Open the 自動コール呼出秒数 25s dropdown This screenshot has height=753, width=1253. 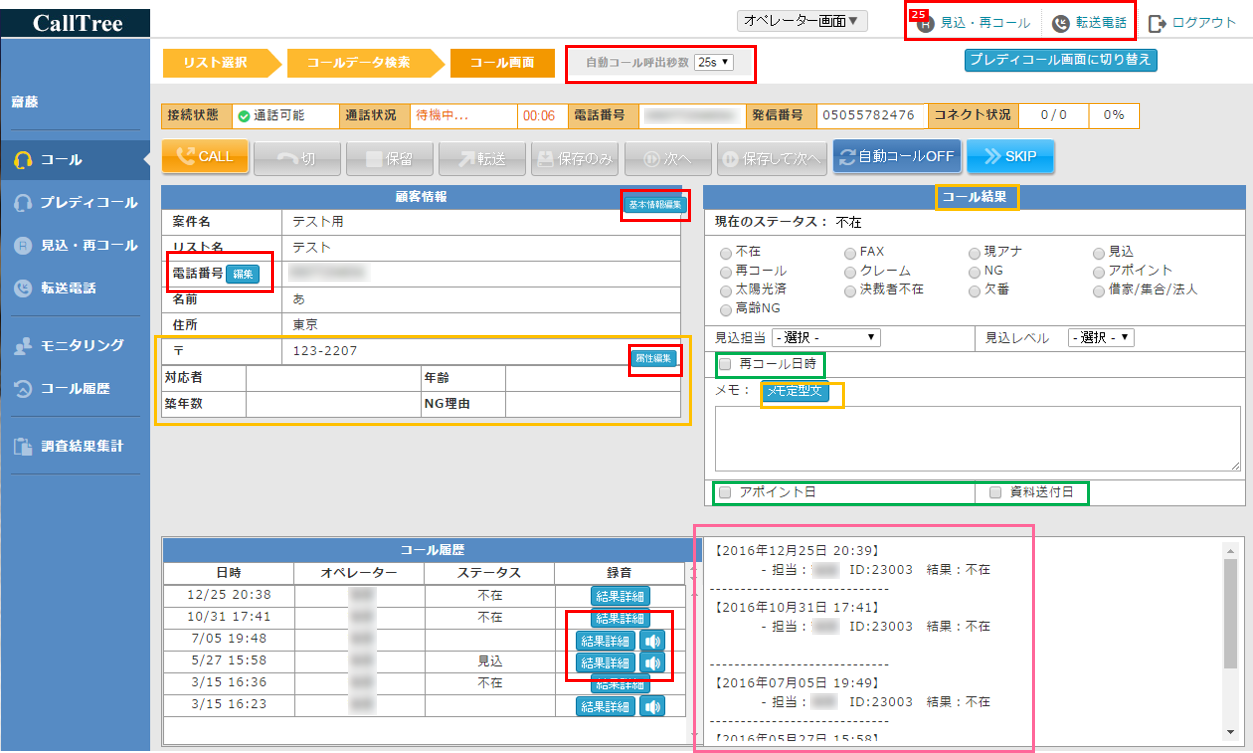(715, 62)
